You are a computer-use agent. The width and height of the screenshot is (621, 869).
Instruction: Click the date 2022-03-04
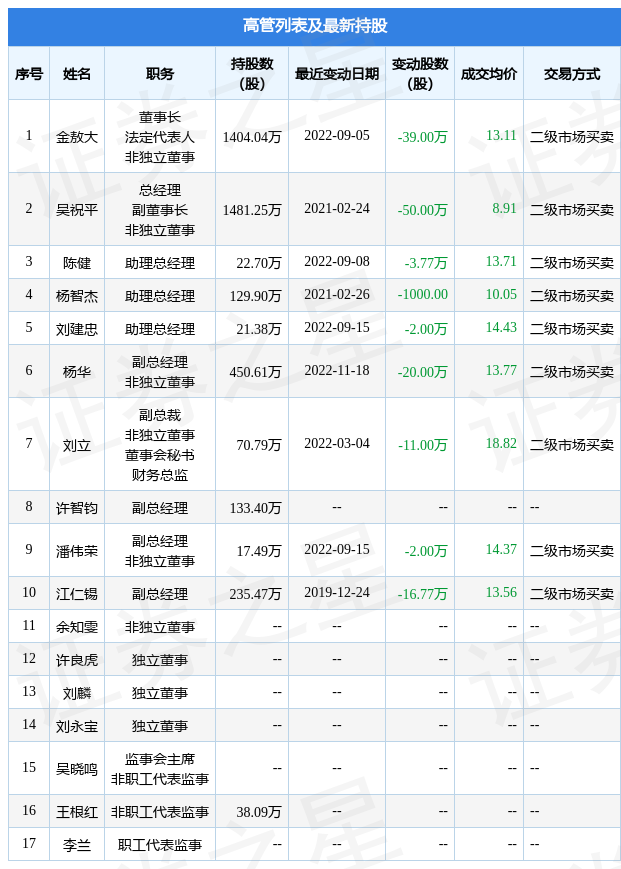point(337,443)
